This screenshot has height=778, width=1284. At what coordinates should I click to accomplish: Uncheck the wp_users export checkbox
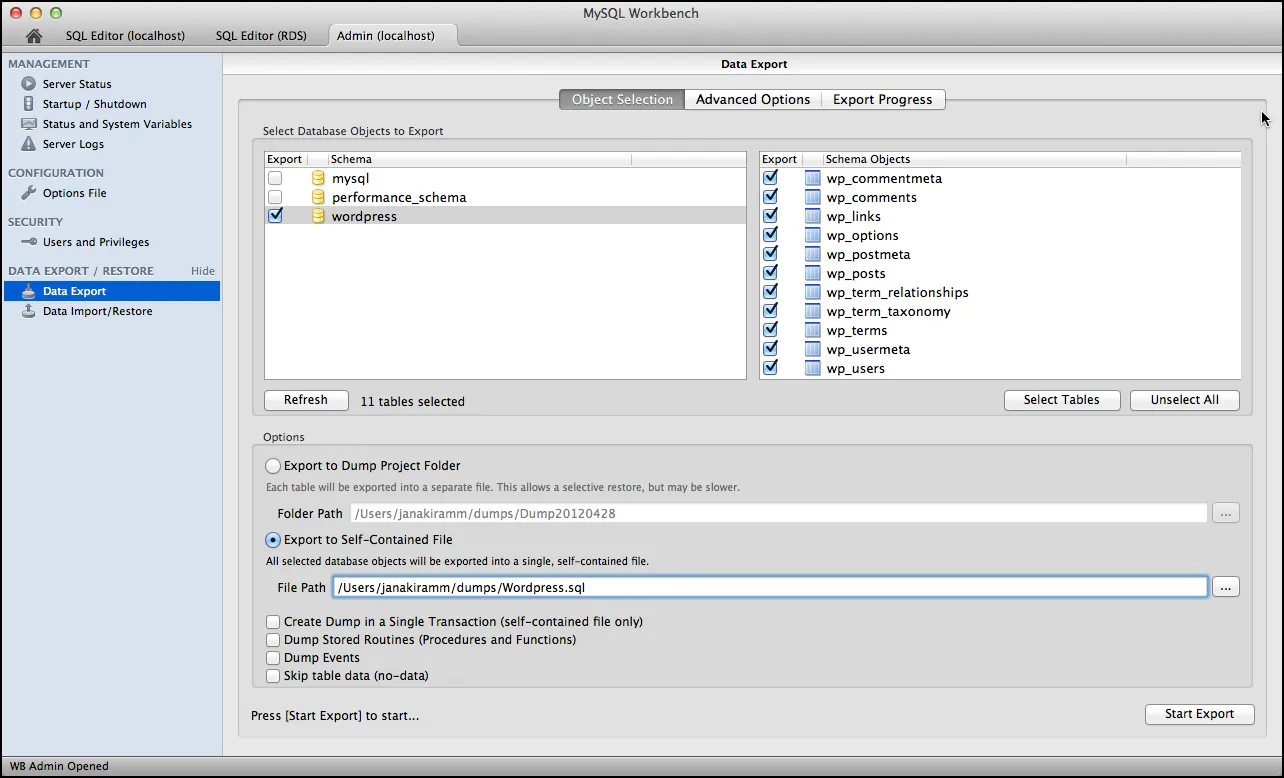click(x=770, y=367)
